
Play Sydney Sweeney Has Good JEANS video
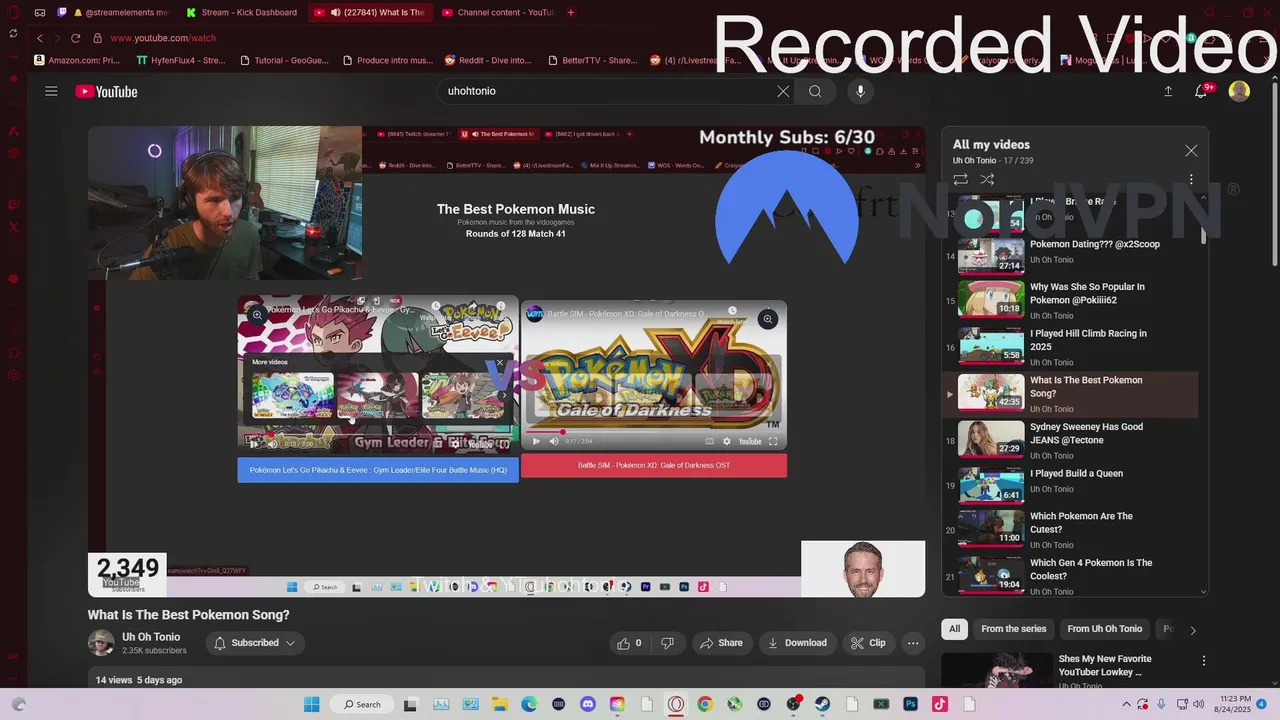point(1070,440)
